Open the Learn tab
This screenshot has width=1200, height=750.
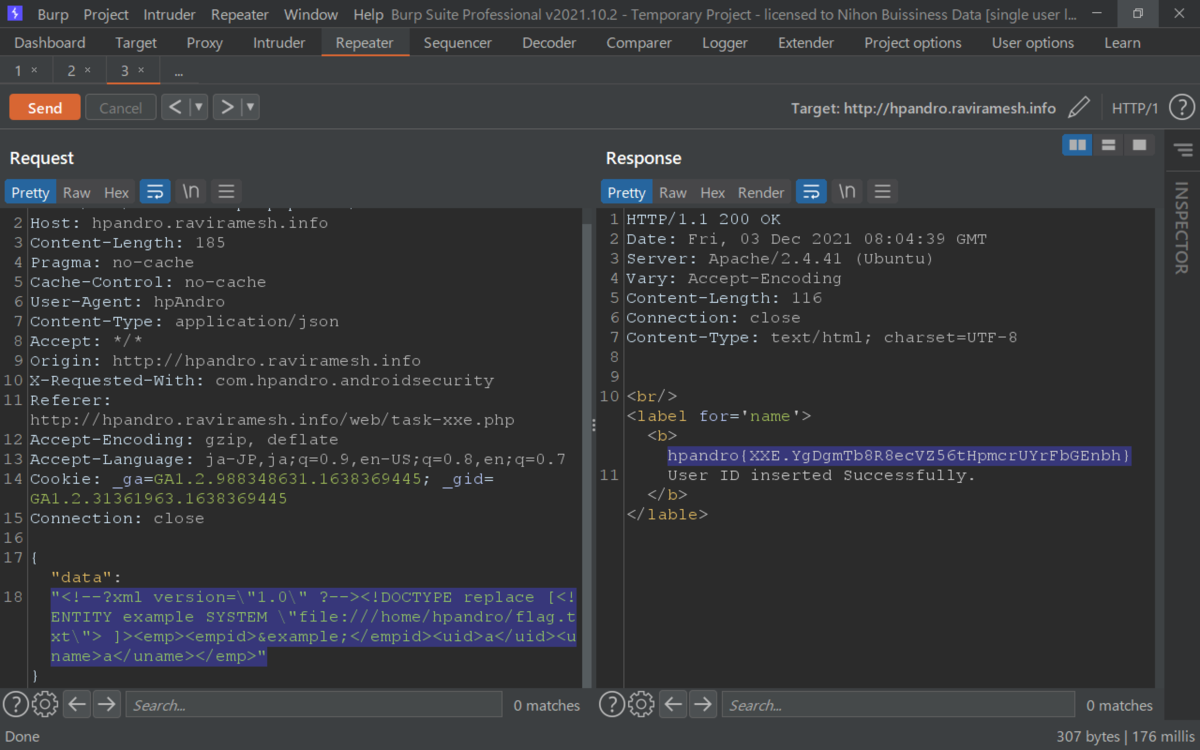(x=1122, y=43)
